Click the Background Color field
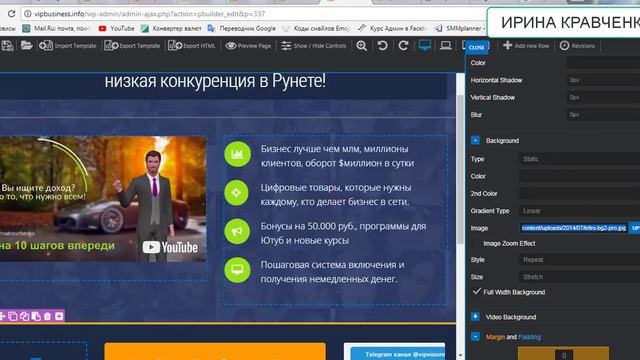Image resolution: width=640 pixels, height=360 pixels. [x=580, y=176]
